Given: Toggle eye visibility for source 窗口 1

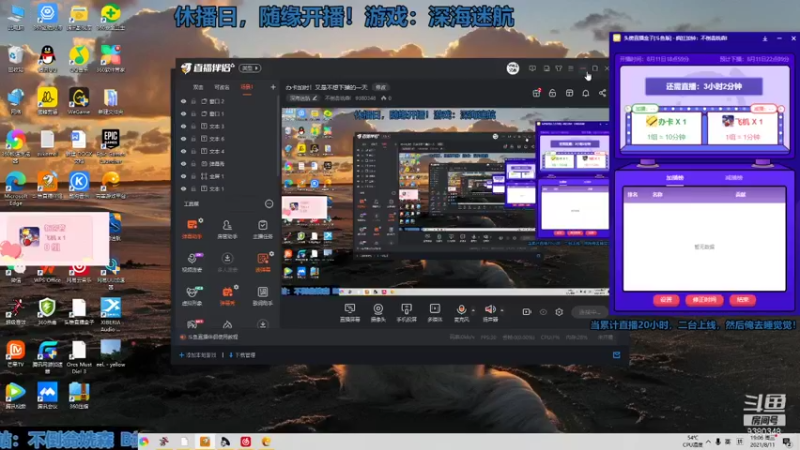Looking at the screenshot, I should [184, 114].
